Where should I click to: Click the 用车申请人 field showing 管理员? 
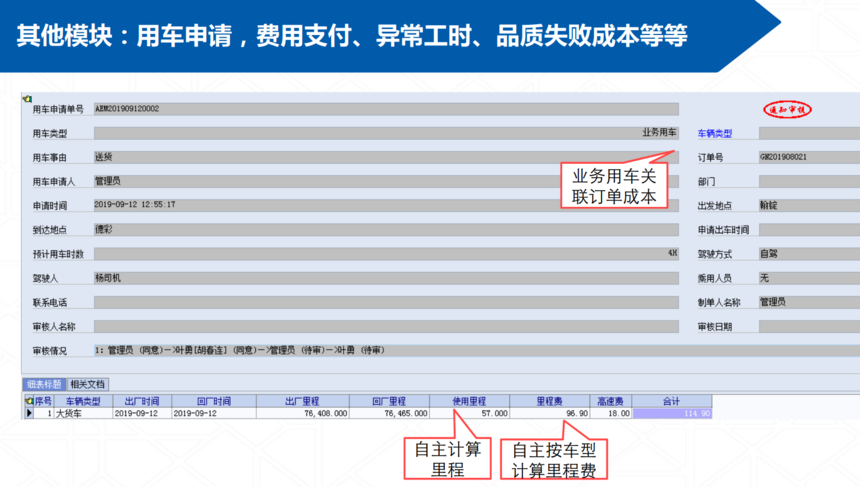[x=386, y=181]
